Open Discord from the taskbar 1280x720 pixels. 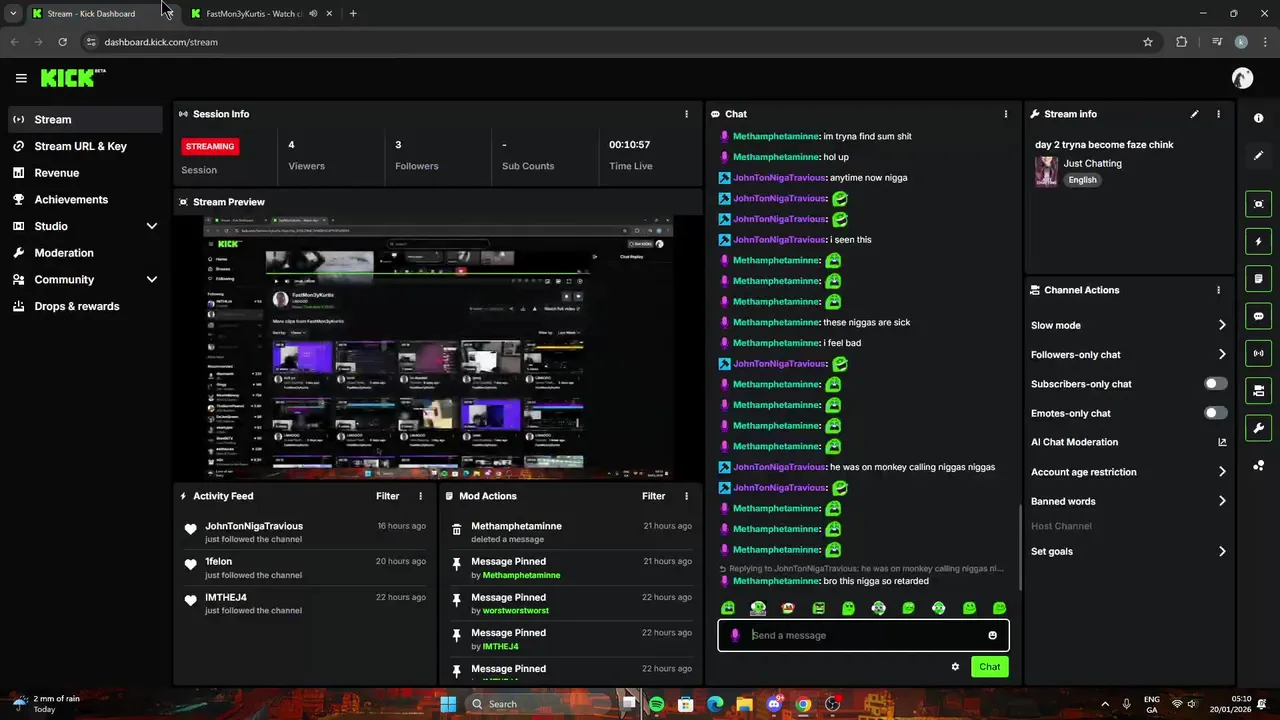click(x=774, y=704)
